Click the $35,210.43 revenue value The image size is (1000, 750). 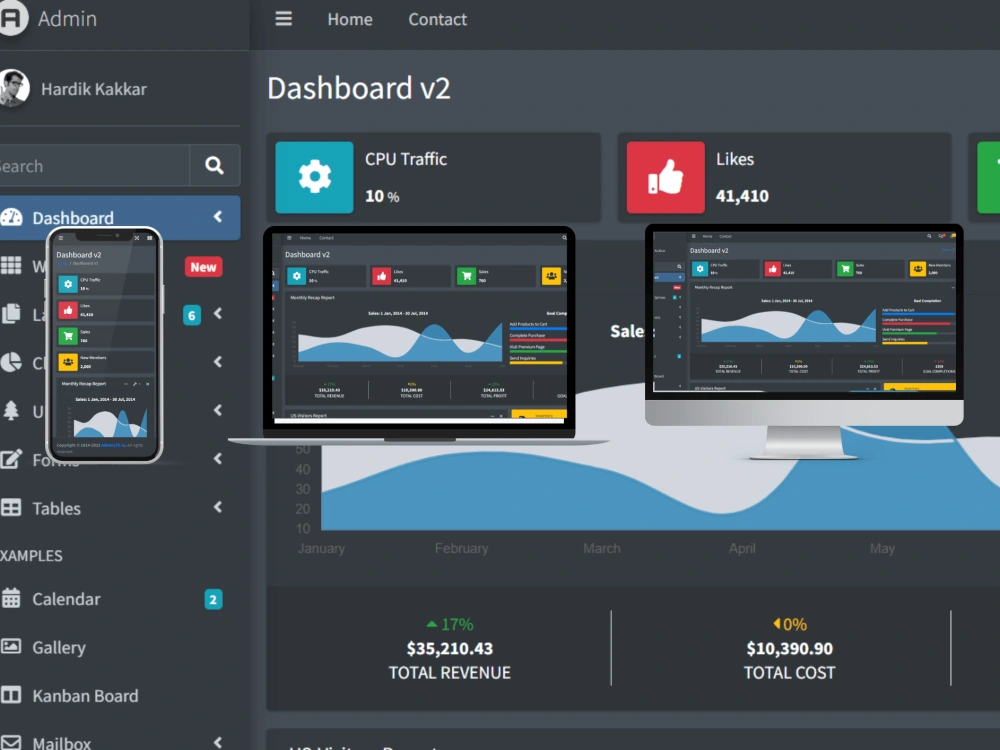(450, 649)
